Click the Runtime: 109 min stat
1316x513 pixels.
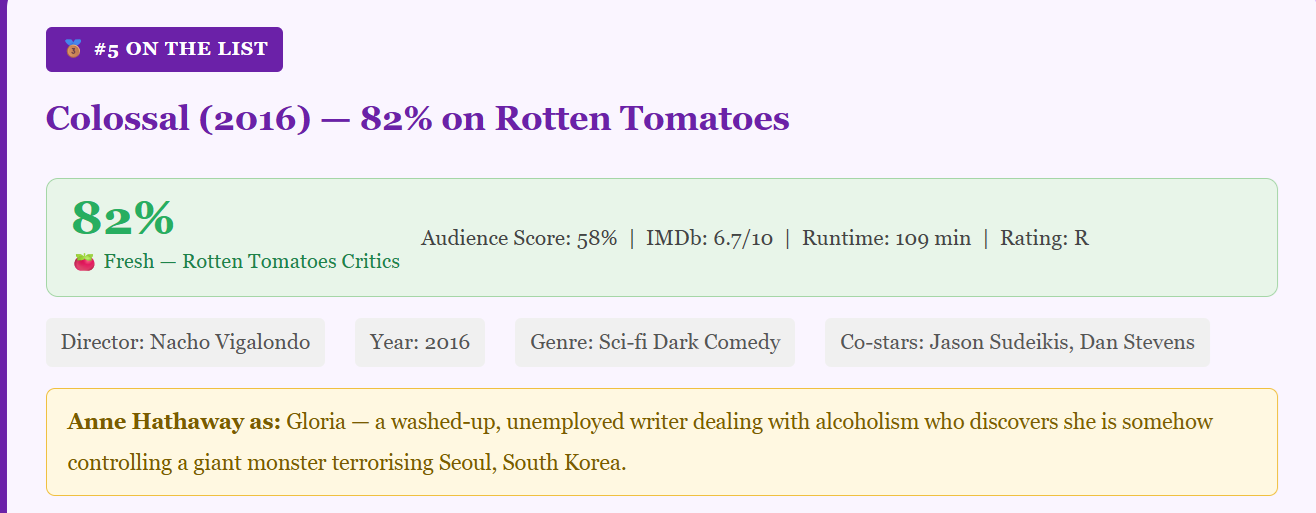coord(886,238)
